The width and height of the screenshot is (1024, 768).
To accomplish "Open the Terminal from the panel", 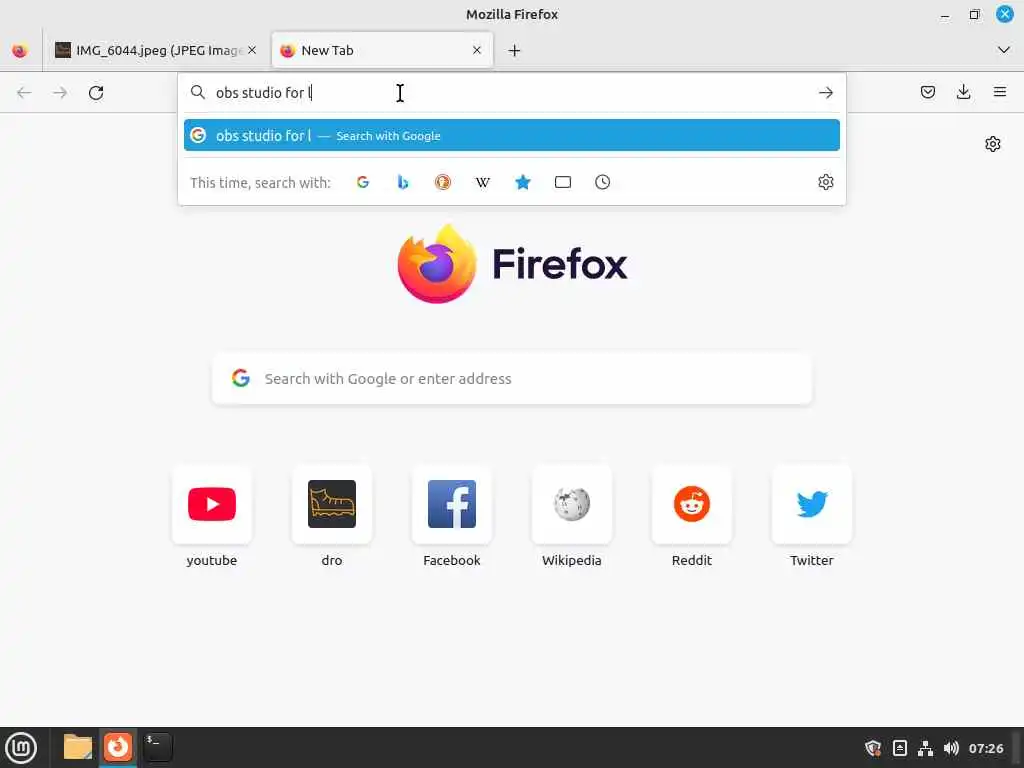I will tap(157, 748).
